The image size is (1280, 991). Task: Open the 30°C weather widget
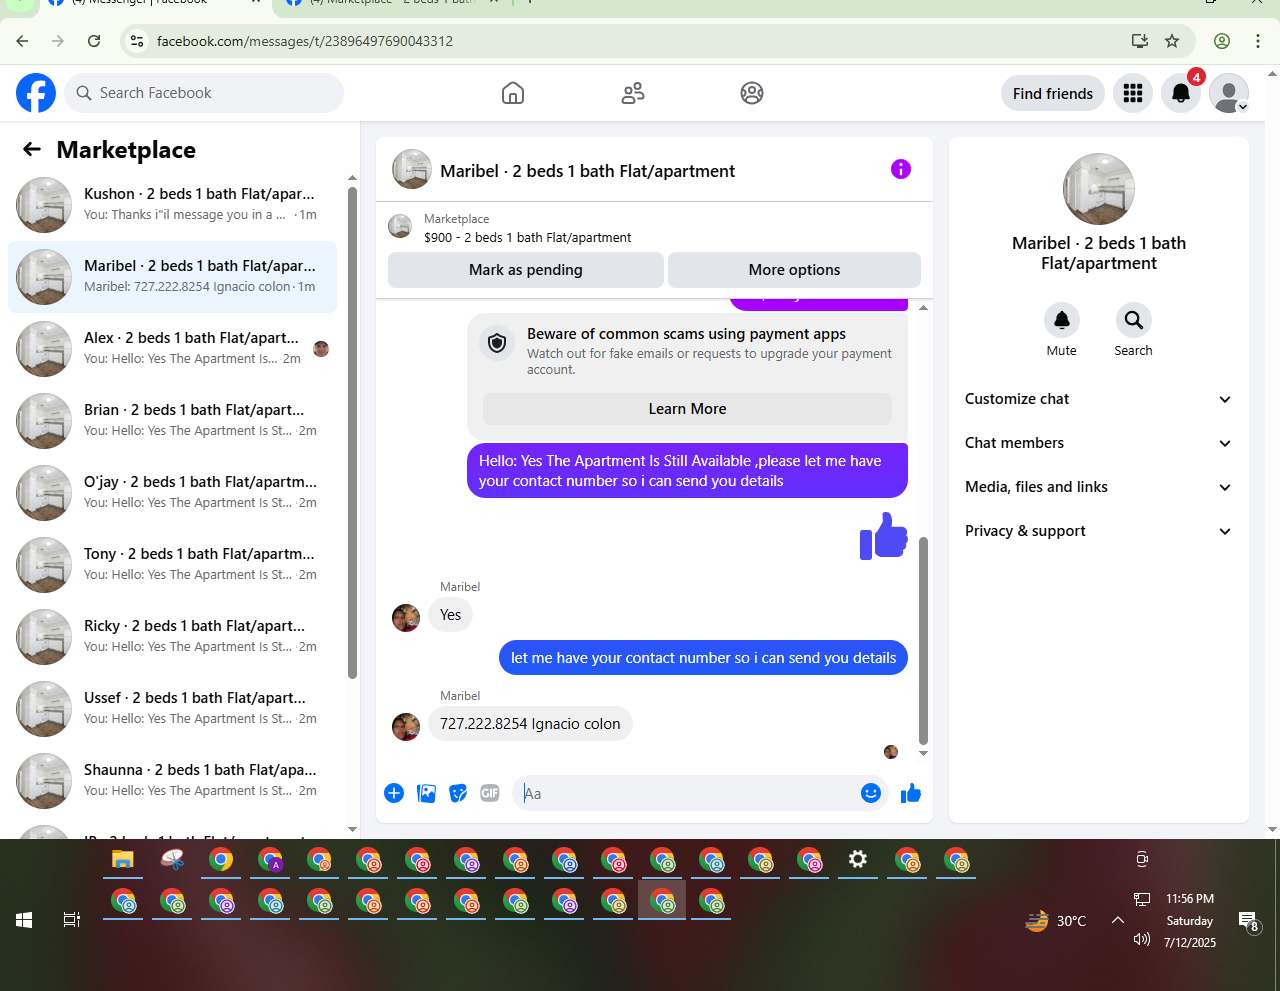coord(1056,921)
